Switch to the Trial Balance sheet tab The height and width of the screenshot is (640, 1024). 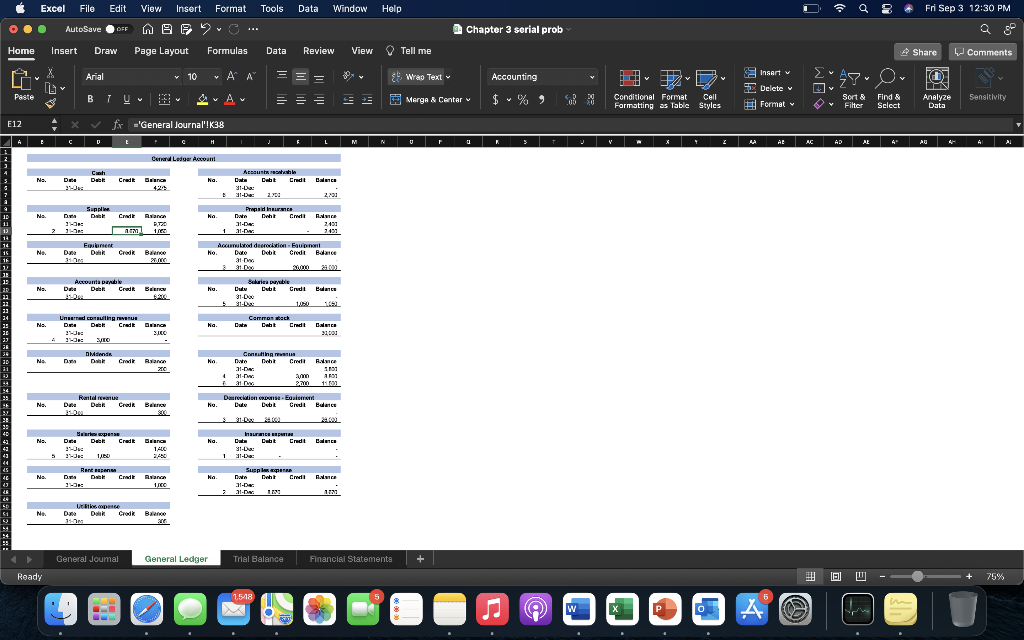pyautogui.click(x=258, y=559)
